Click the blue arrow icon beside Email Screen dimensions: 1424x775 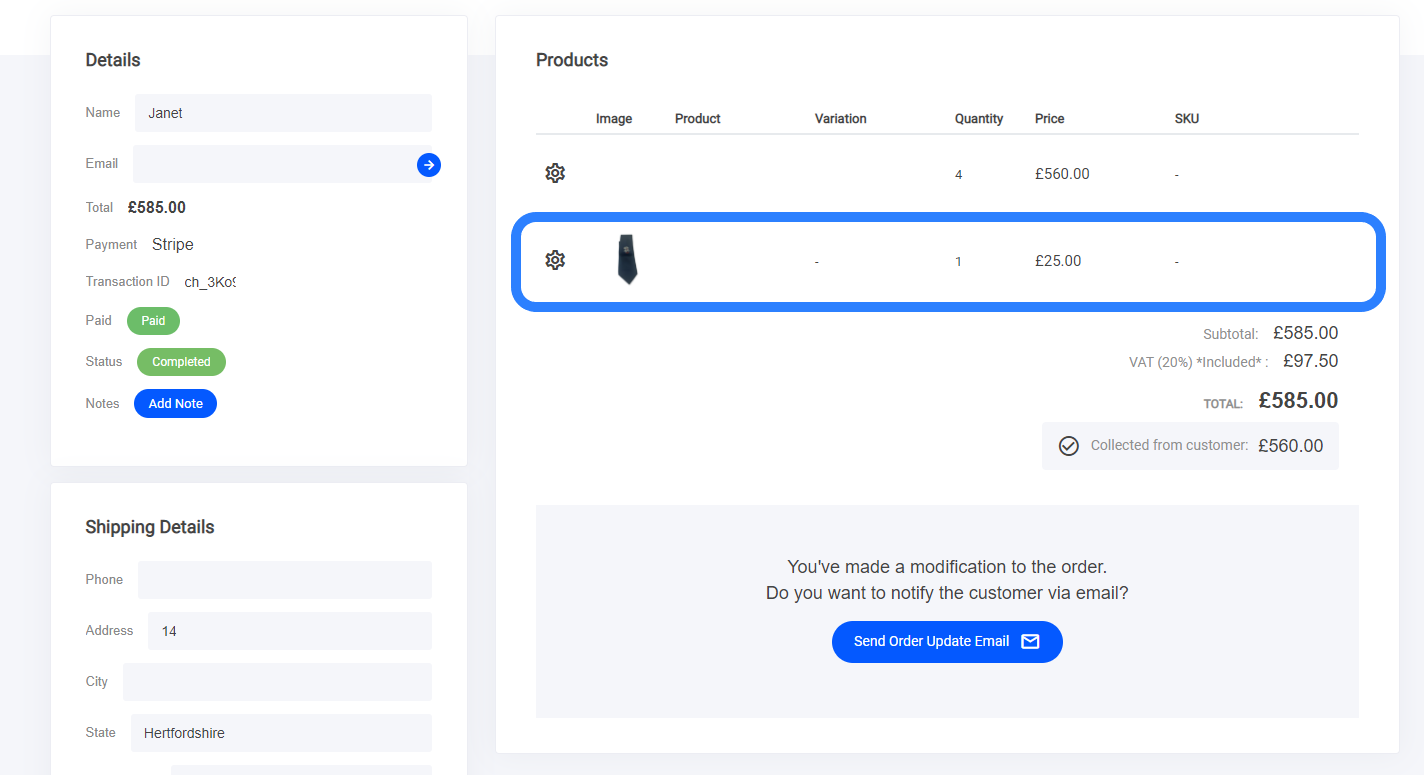(429, 165)
